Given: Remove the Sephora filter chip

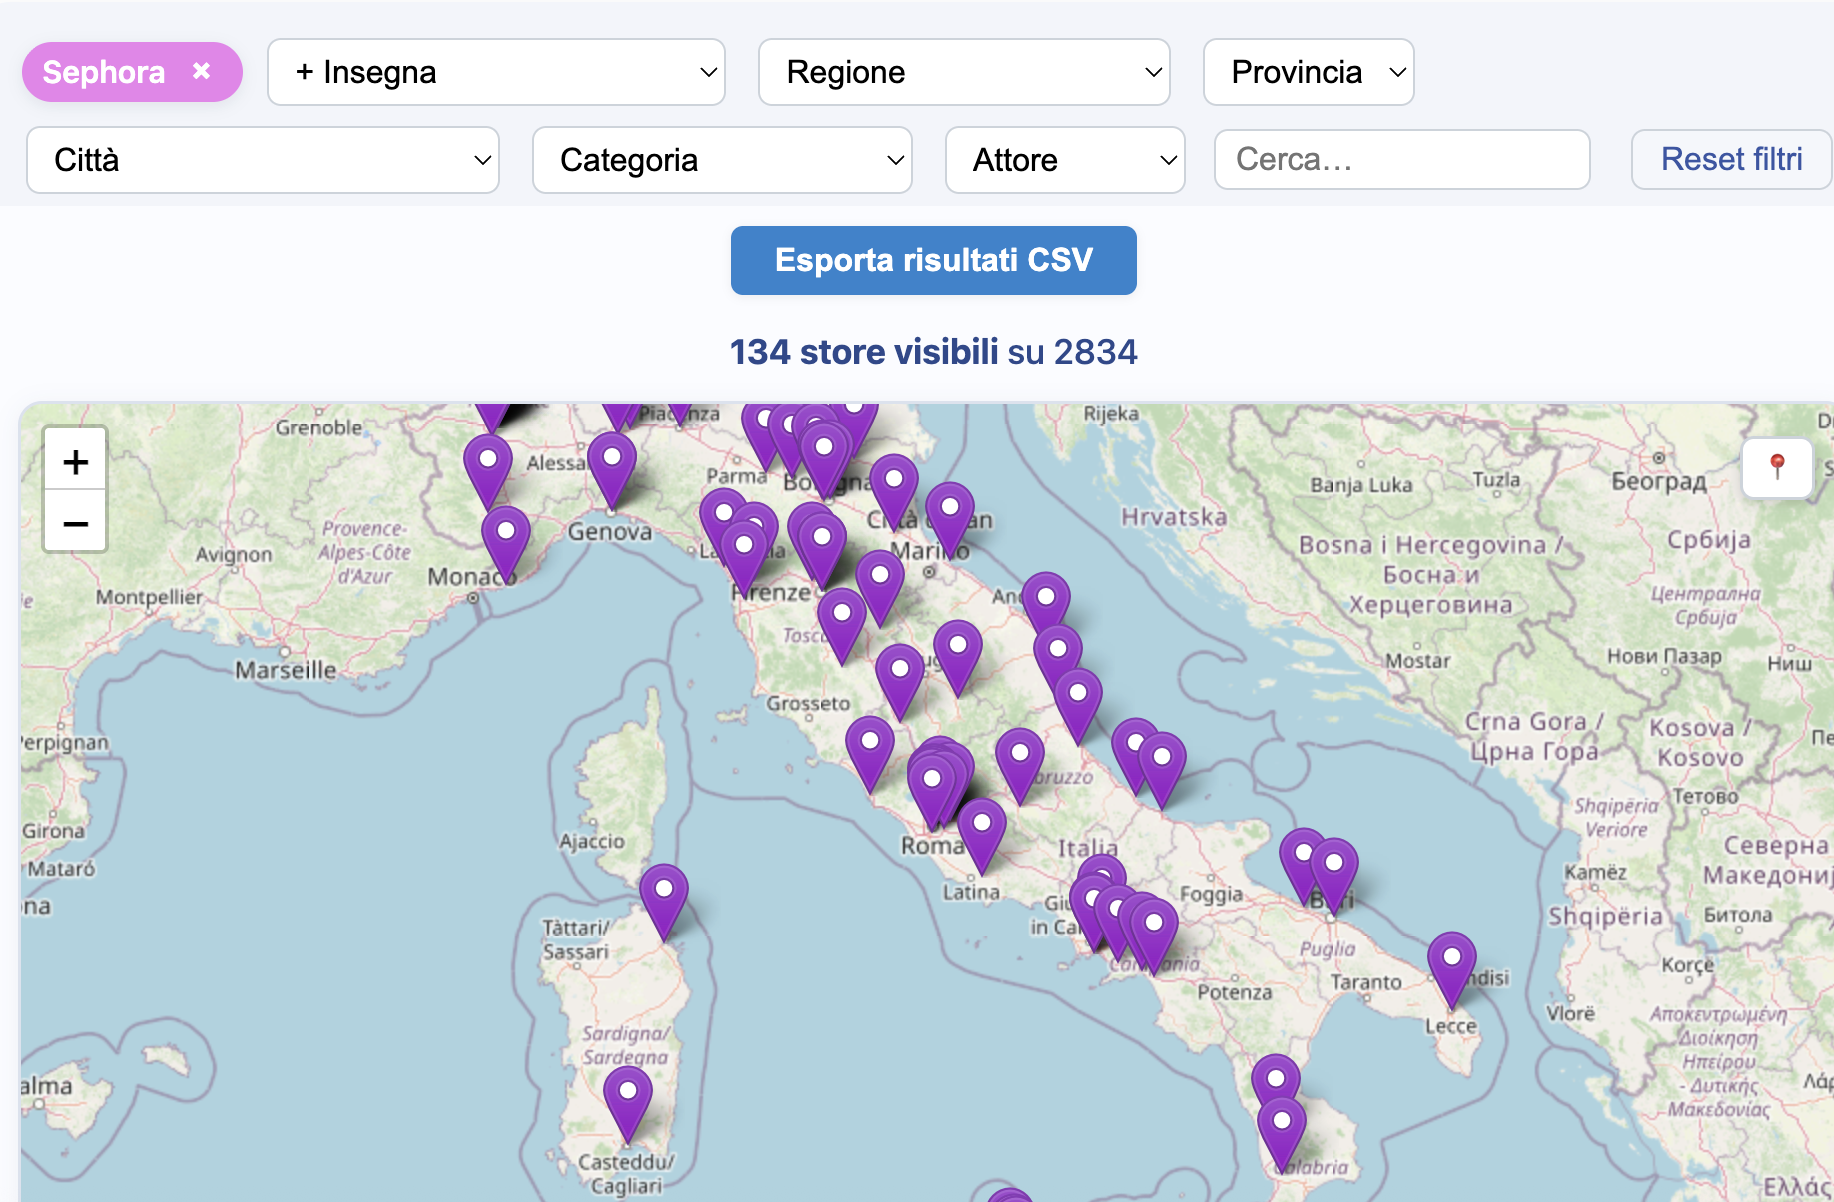Looking at the screenshot, I should pos(201,71).
